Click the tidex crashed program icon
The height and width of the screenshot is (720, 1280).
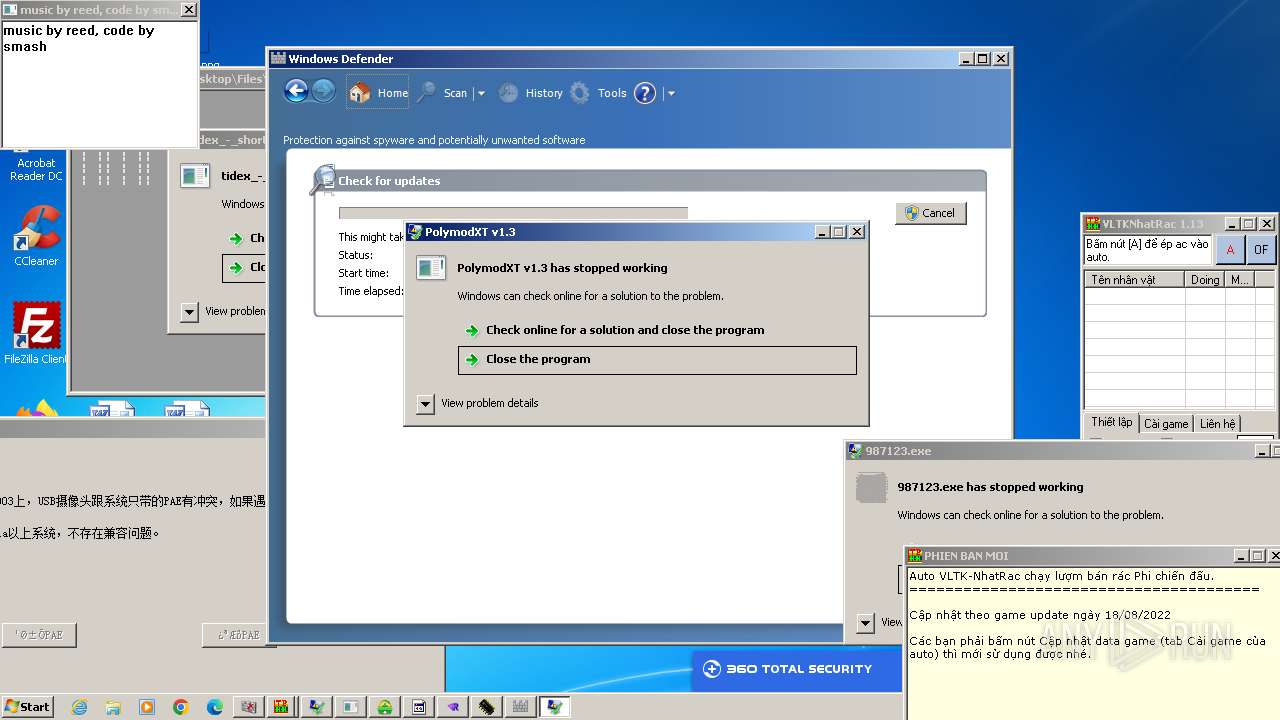click(194, 176)
